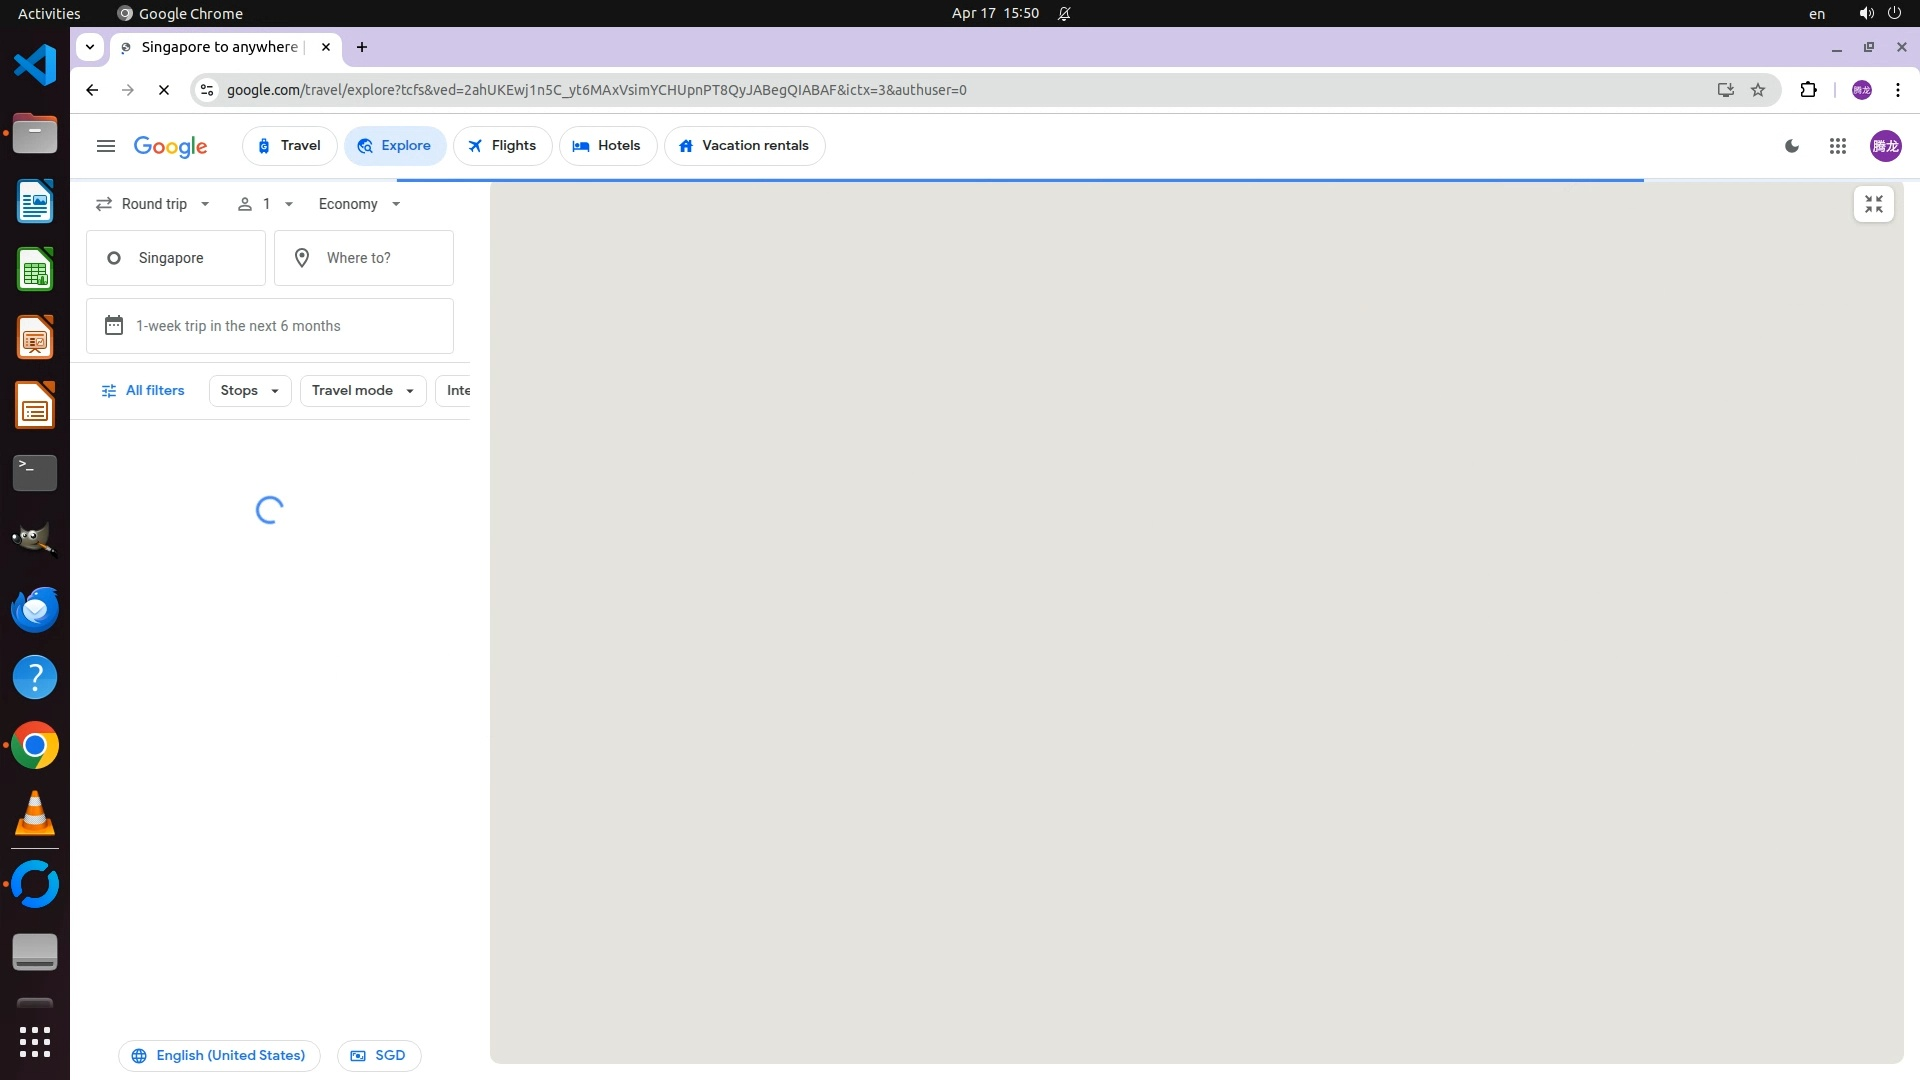The height and width of the screenshot is (1080, 1920).
Task: Switch to the Hotels tab
Action: tap(607, 146)
